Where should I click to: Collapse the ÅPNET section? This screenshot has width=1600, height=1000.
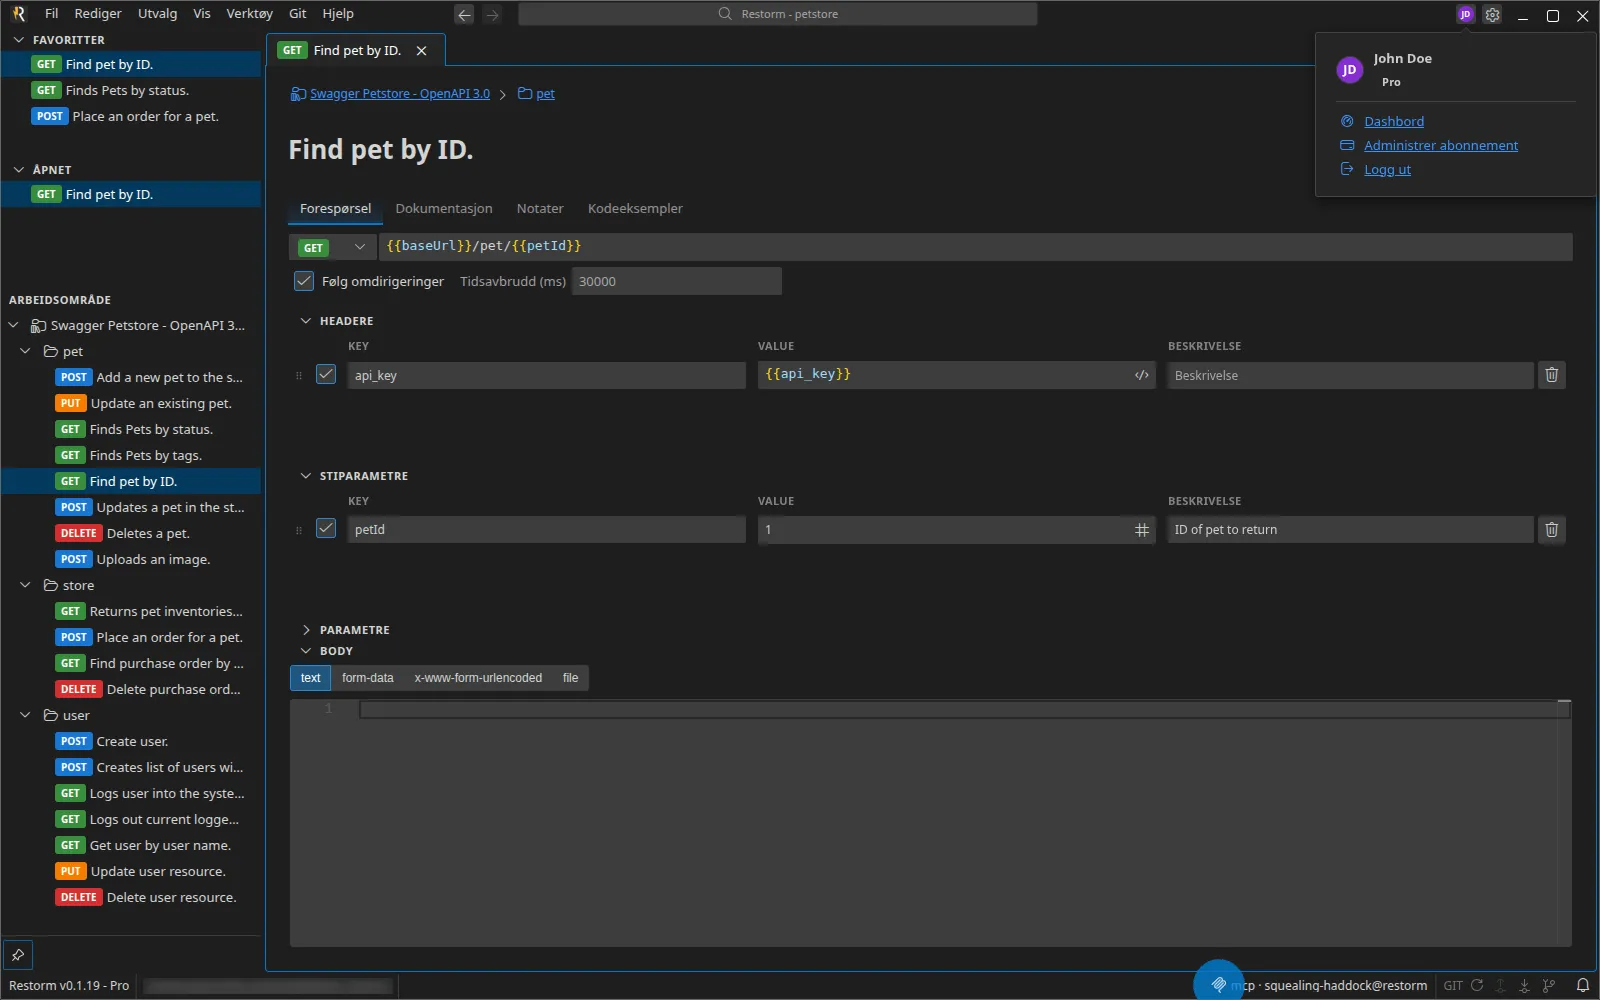[19, 170]
